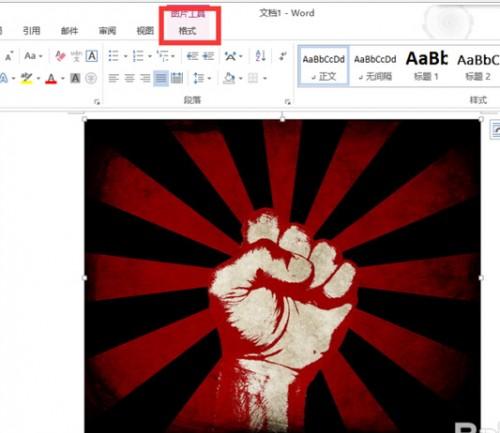500x433 pixels.
Task: Switch to the 邮件 tab
Action: (x=69, y=31)
